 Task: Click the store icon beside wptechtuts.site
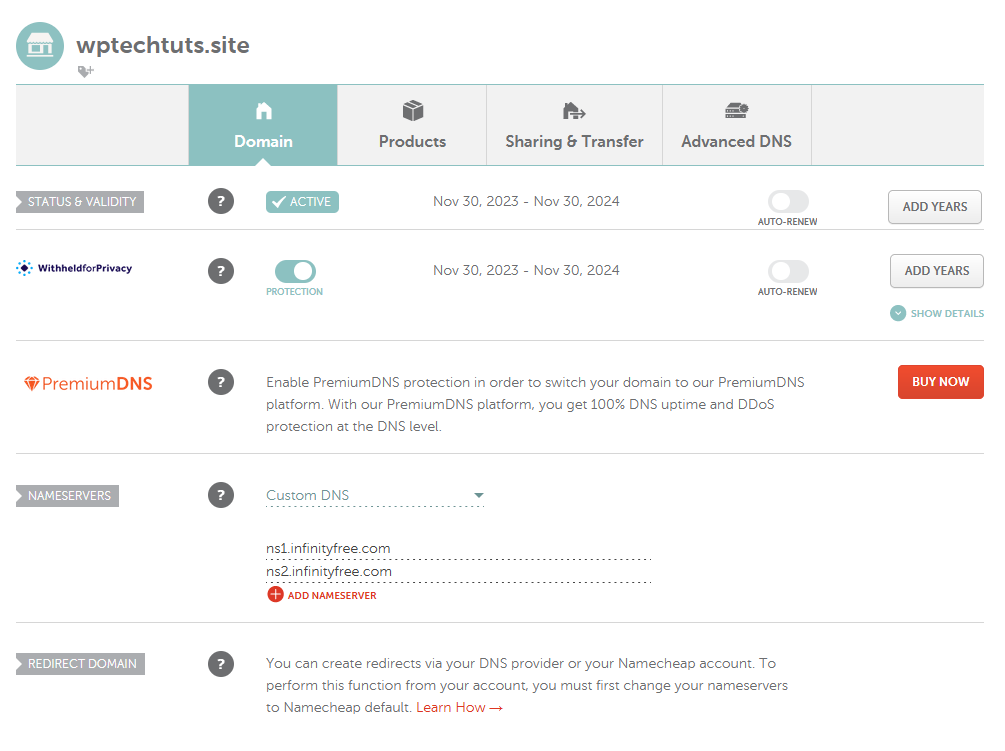(x=40, y=46)
